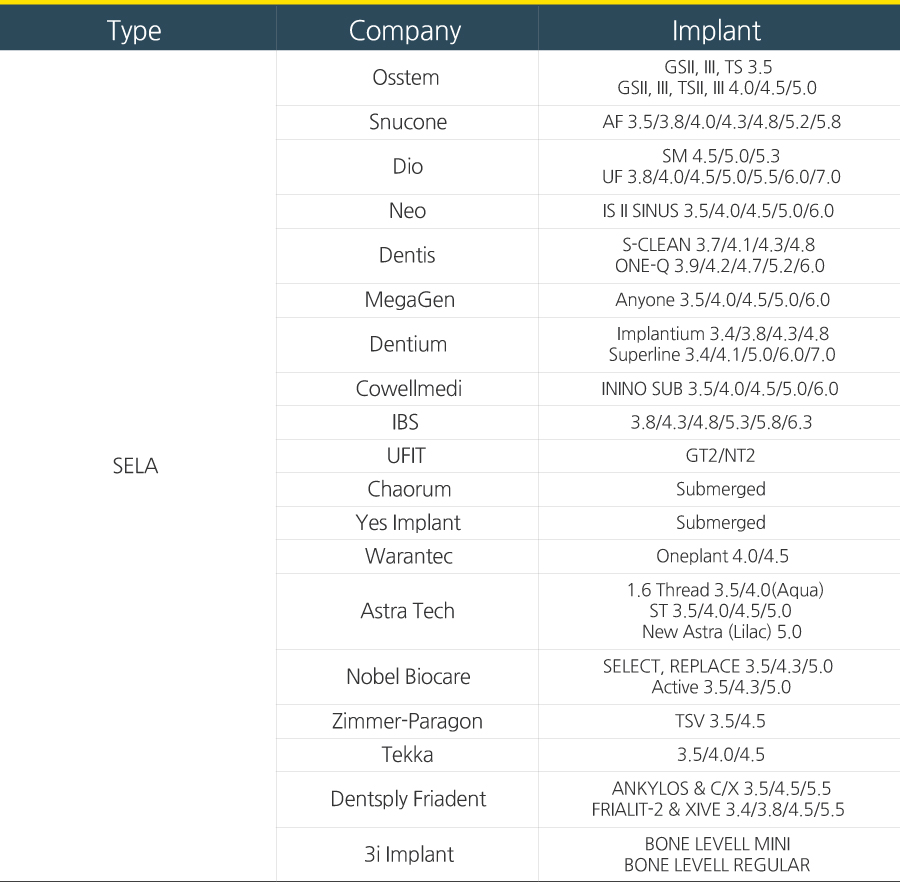
Task: Click the TSV 3.5/4.5 implant cell
Action: 717,721
